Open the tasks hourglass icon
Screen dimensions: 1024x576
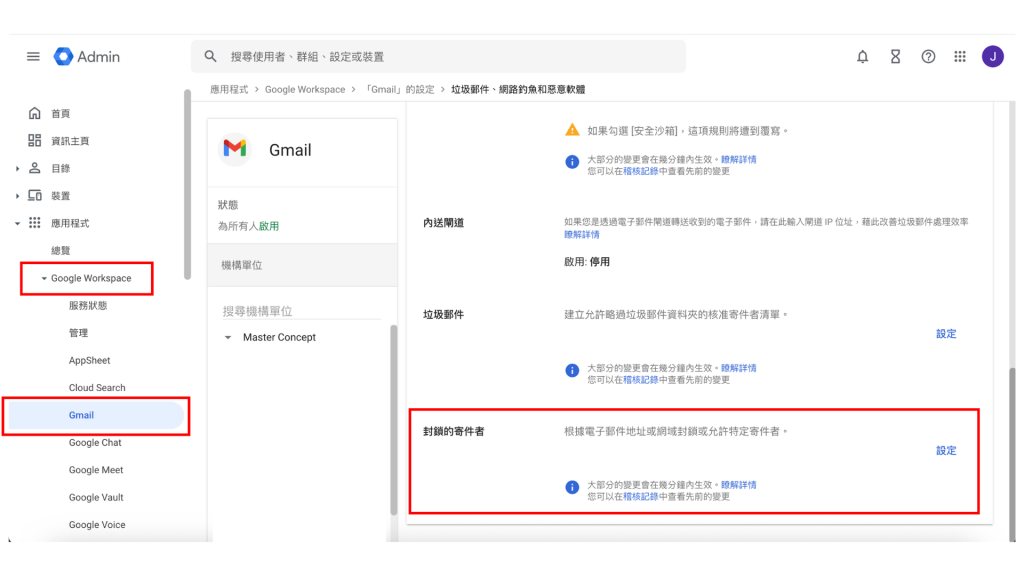(x=895, y=57)
